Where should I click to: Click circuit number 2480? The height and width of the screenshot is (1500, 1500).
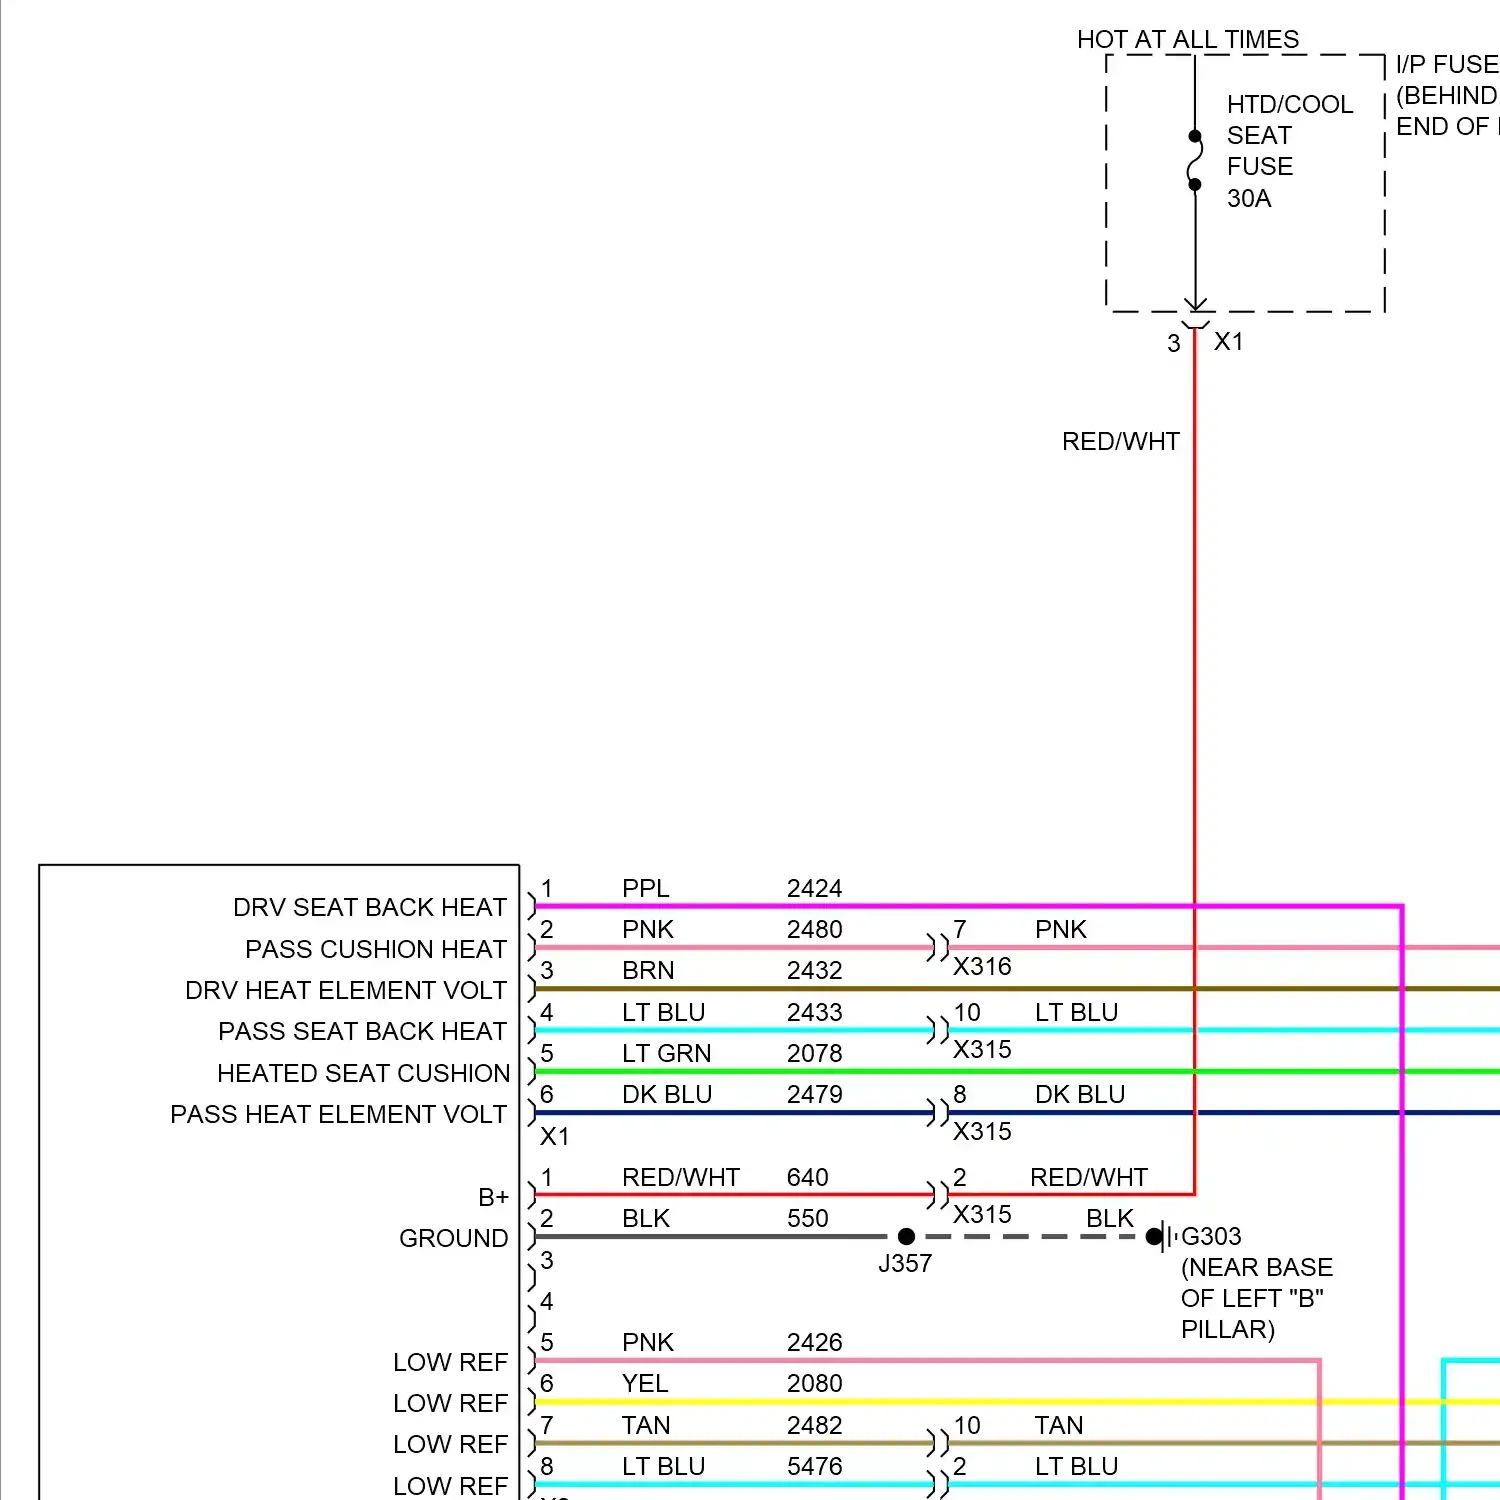815,929
